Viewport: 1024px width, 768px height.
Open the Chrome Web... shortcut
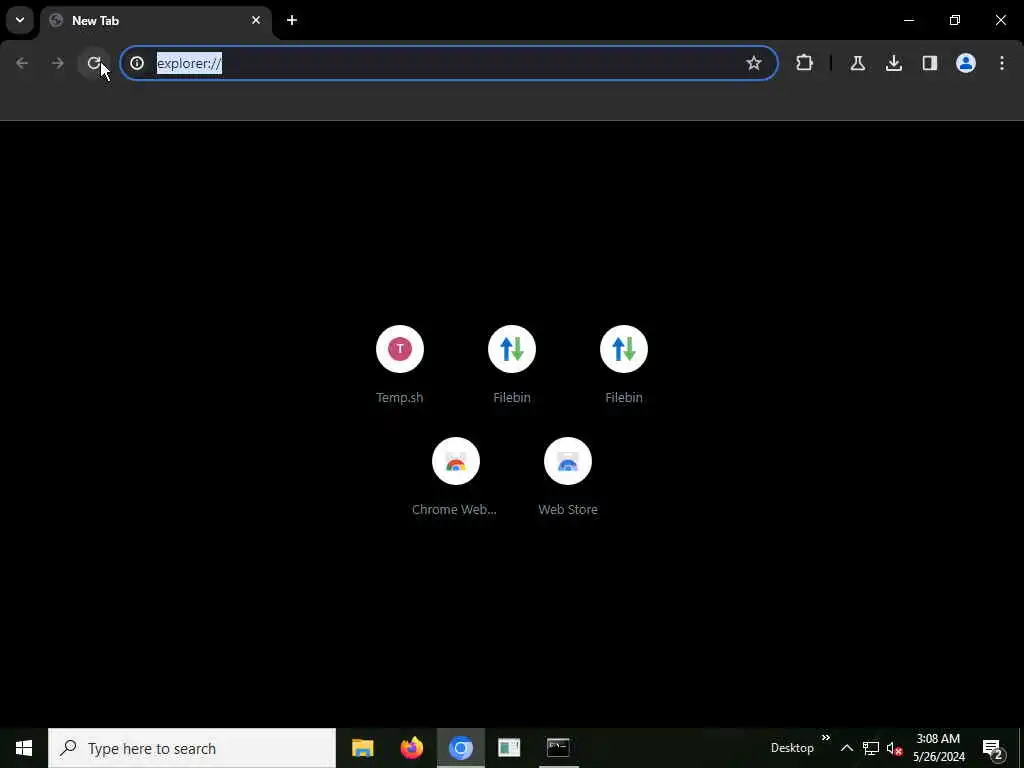(455, 477)
